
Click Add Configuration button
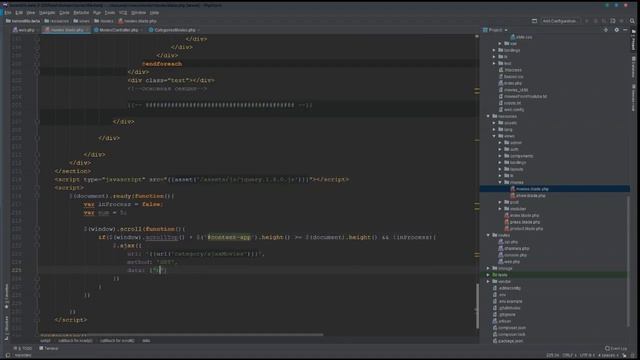(559, 21)
